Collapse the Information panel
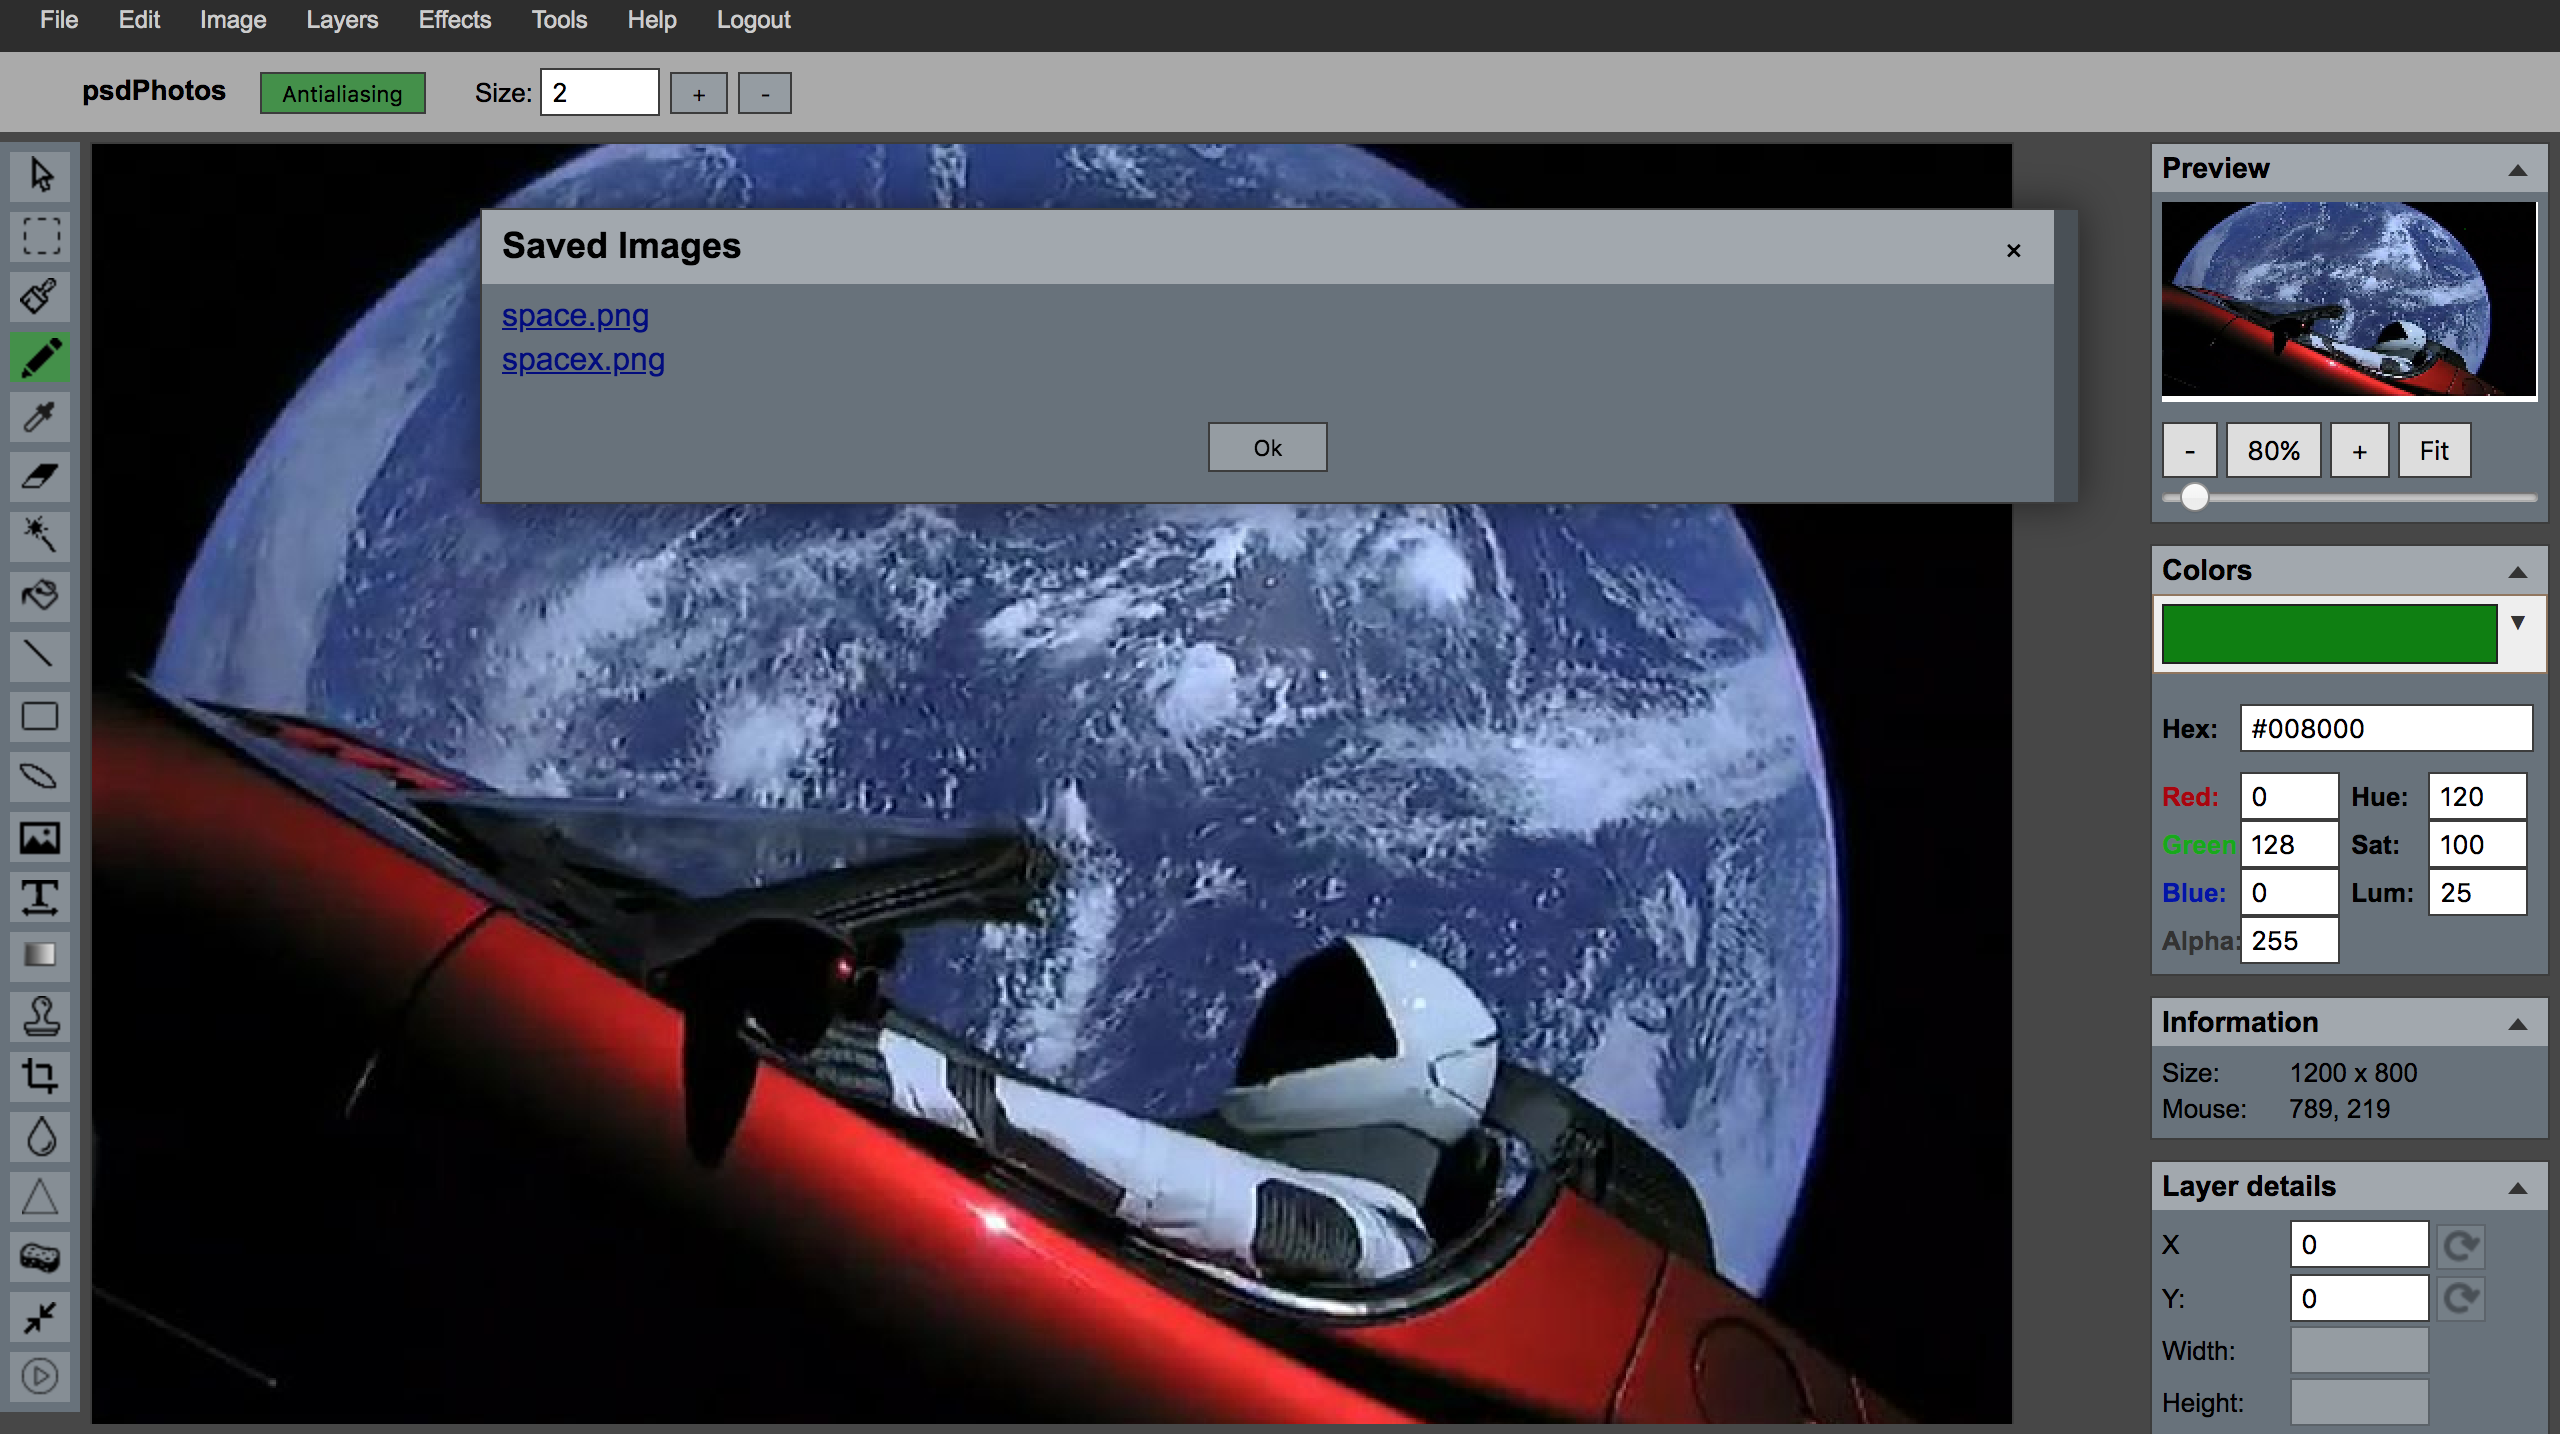Viewport: 2560px width, 1434px height. pyautogui.click(x=2518, y=1025)
